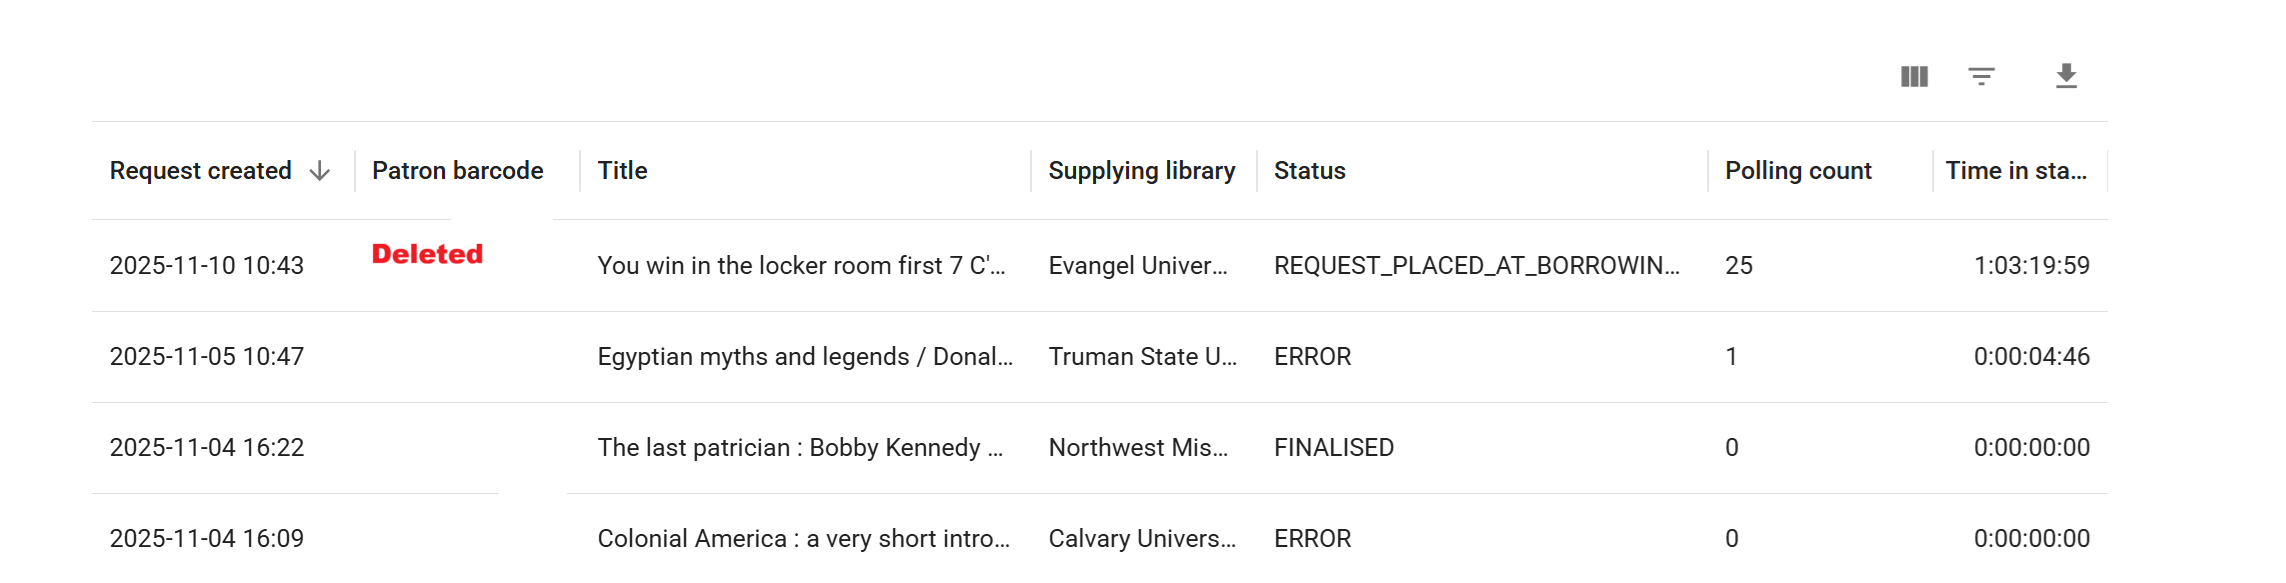Select 'Egyptian myths and legends' row
The width and height of the screenshot is (2286, 583).
click(804, 357)
